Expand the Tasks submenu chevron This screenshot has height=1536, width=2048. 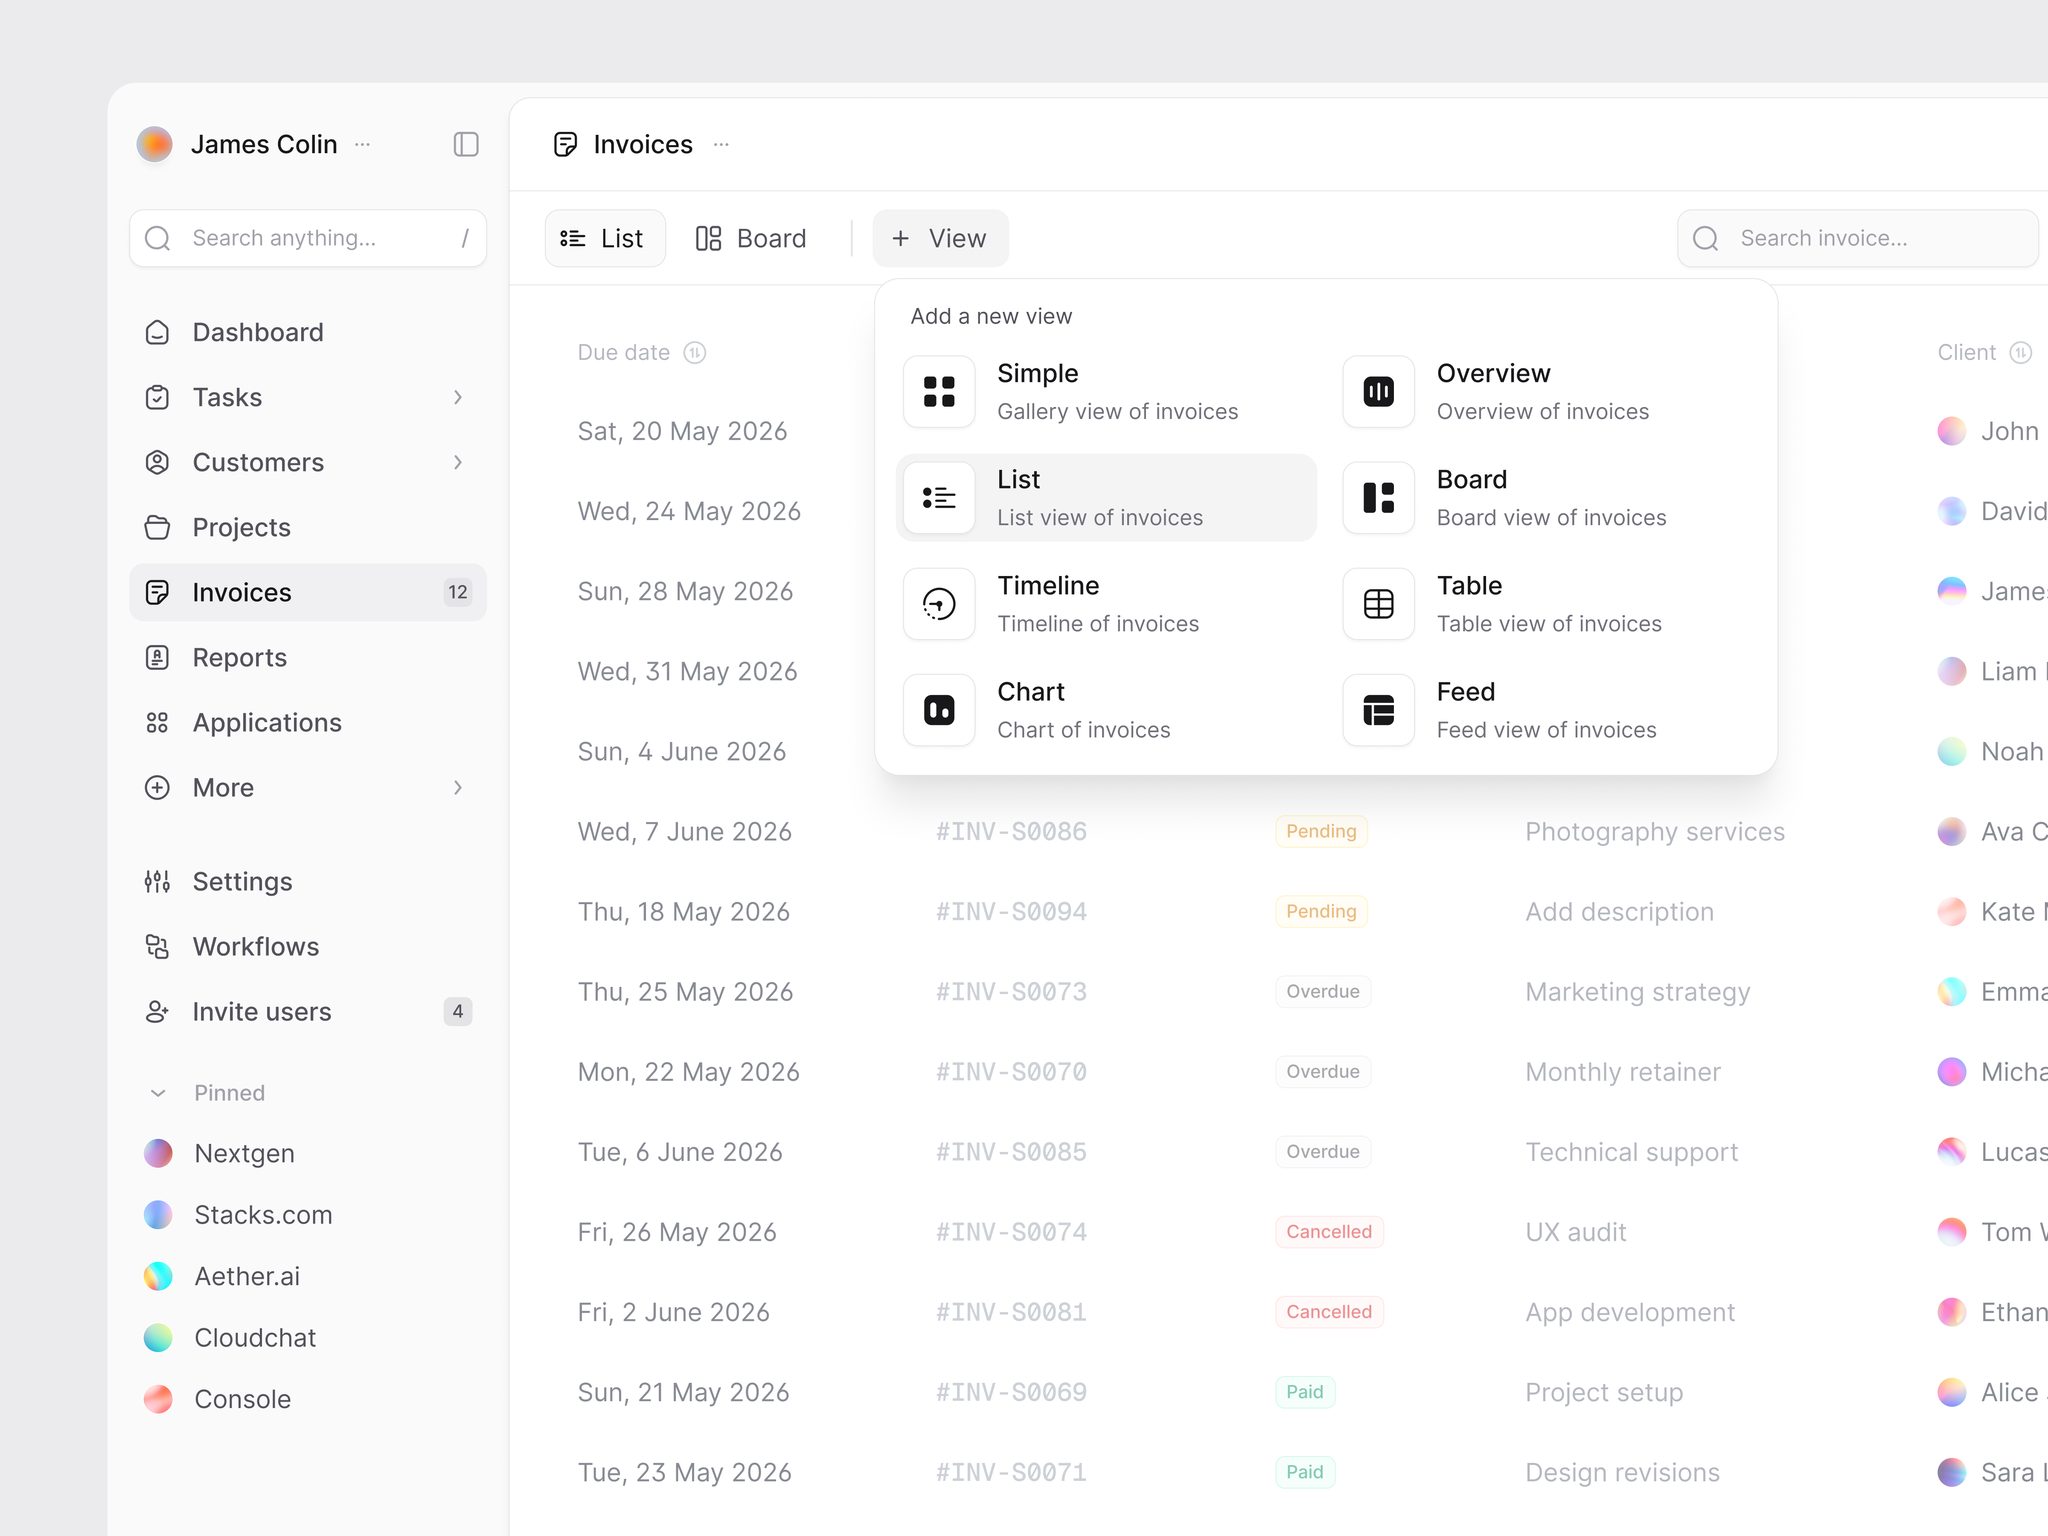(x=458, y=397)
